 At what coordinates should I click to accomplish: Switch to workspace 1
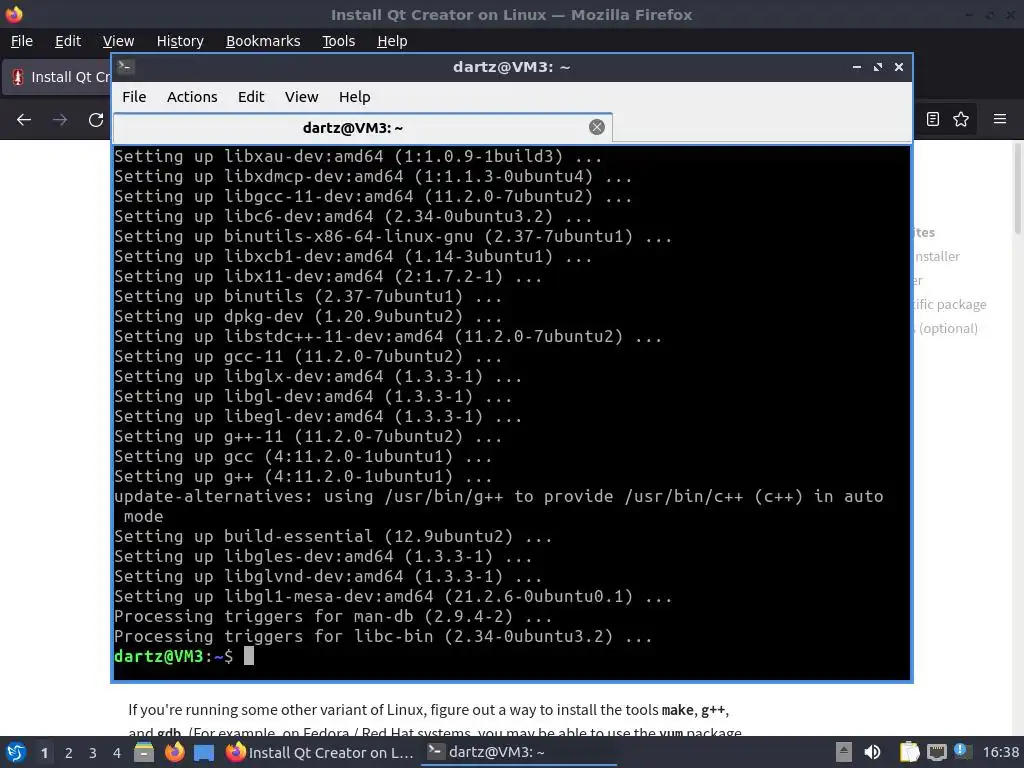click(x=44, y=753)
